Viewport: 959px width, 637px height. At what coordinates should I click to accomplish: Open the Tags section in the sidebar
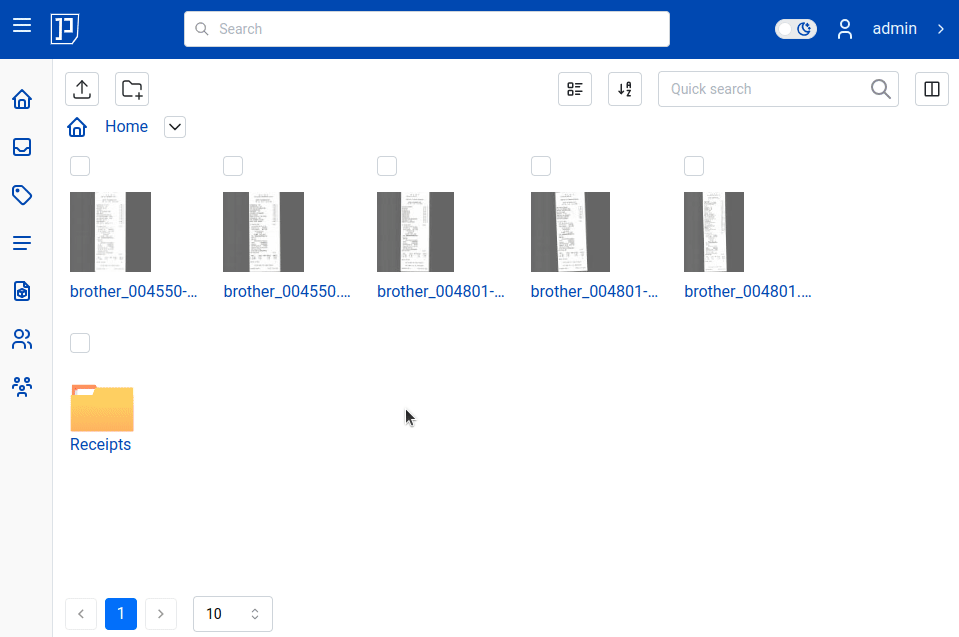(x=22, y=195)
